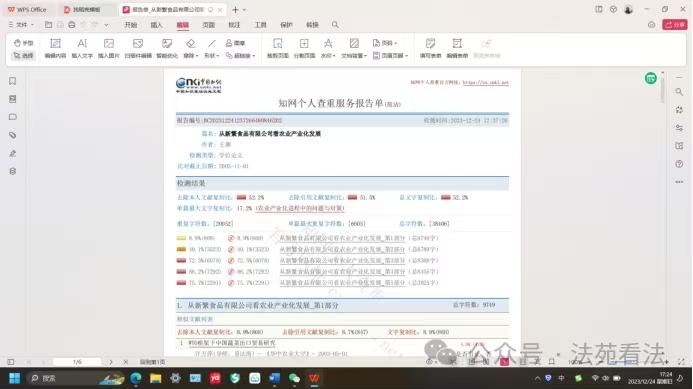693x389 pixels.
Task: Expand the File (文件) menu
Action: pos(21,25)
